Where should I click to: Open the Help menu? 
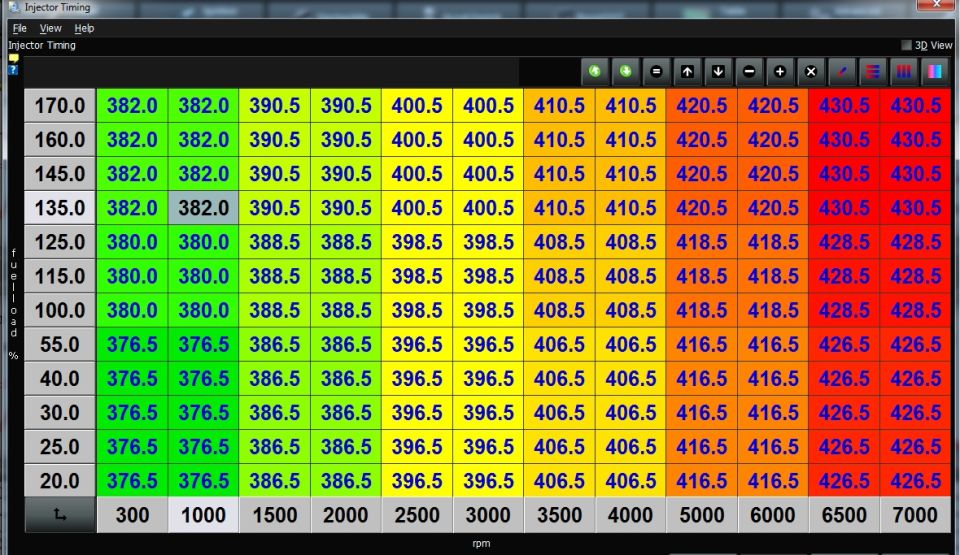tap(84, 28)
